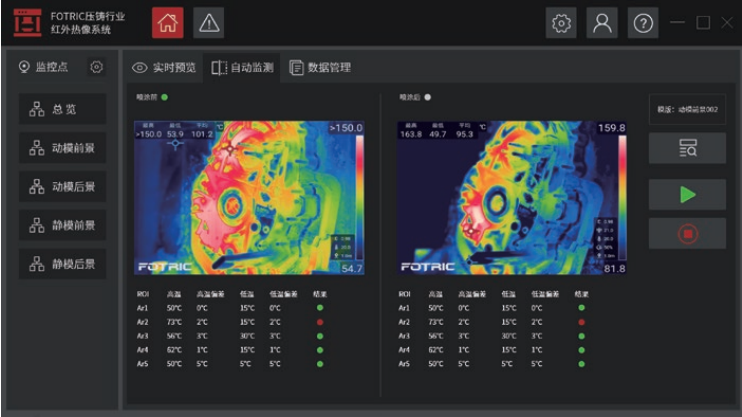Screen dimensions: 742x417
Task: Start monitoring with green play button
Action: pyautogui.click(x=687, y=195)
